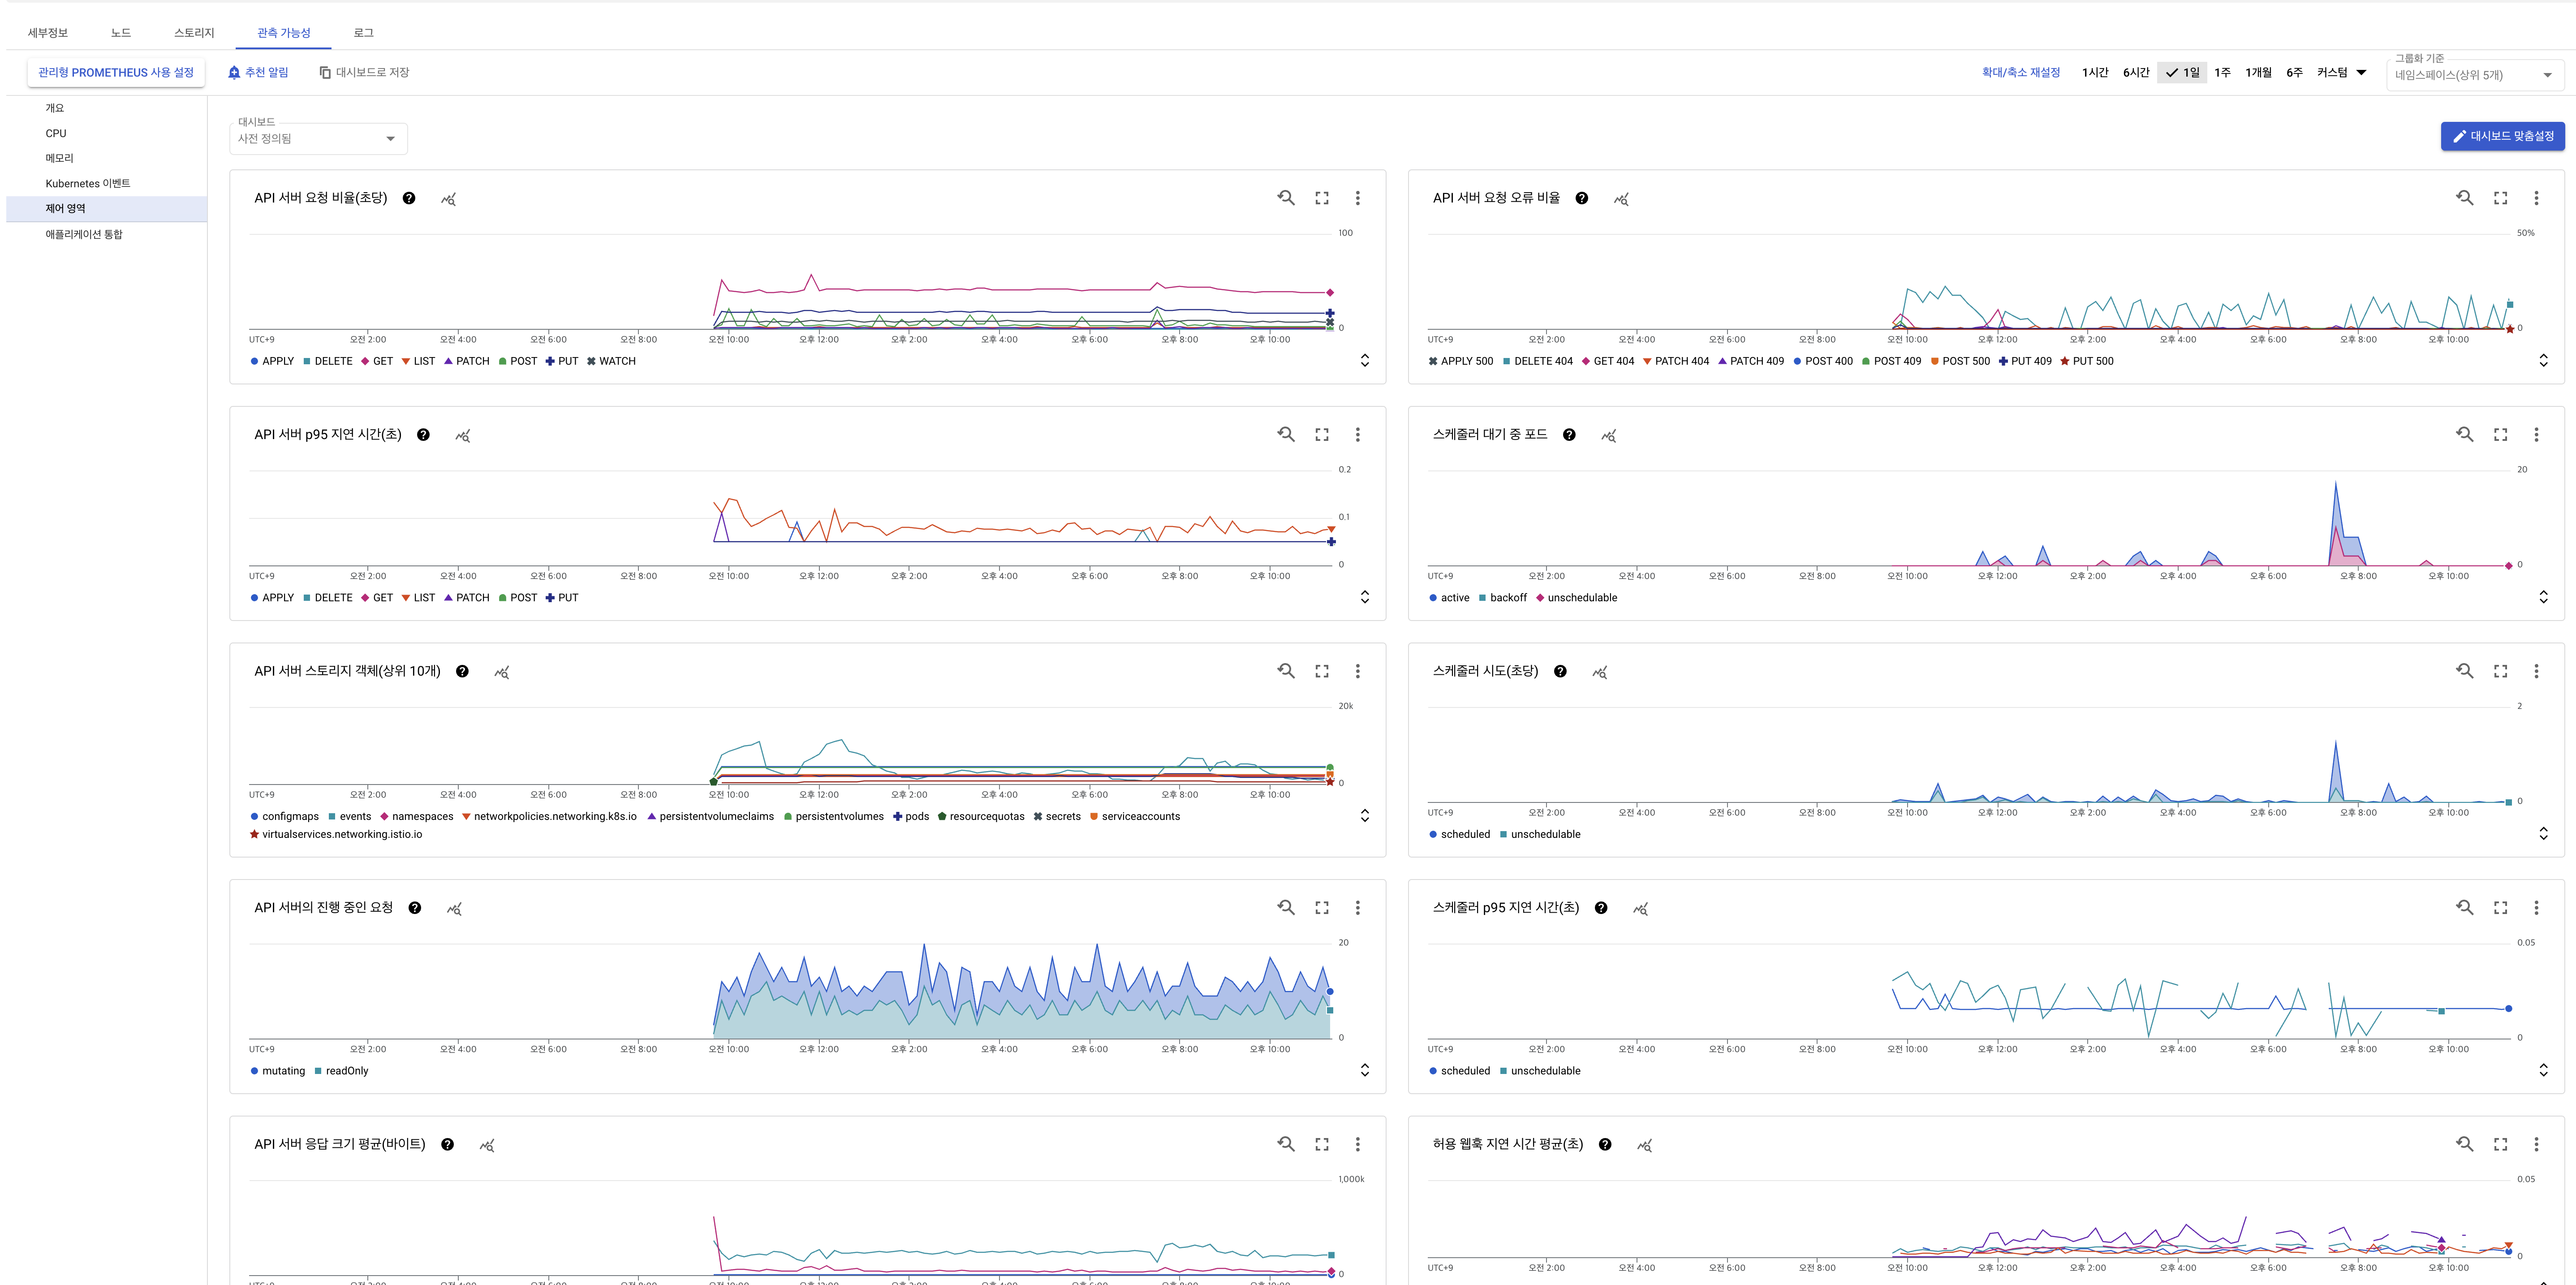This screenshot has width=2576, height=1285.
Task: Select the 1주 time range
Action: (x=2222, y=72)
